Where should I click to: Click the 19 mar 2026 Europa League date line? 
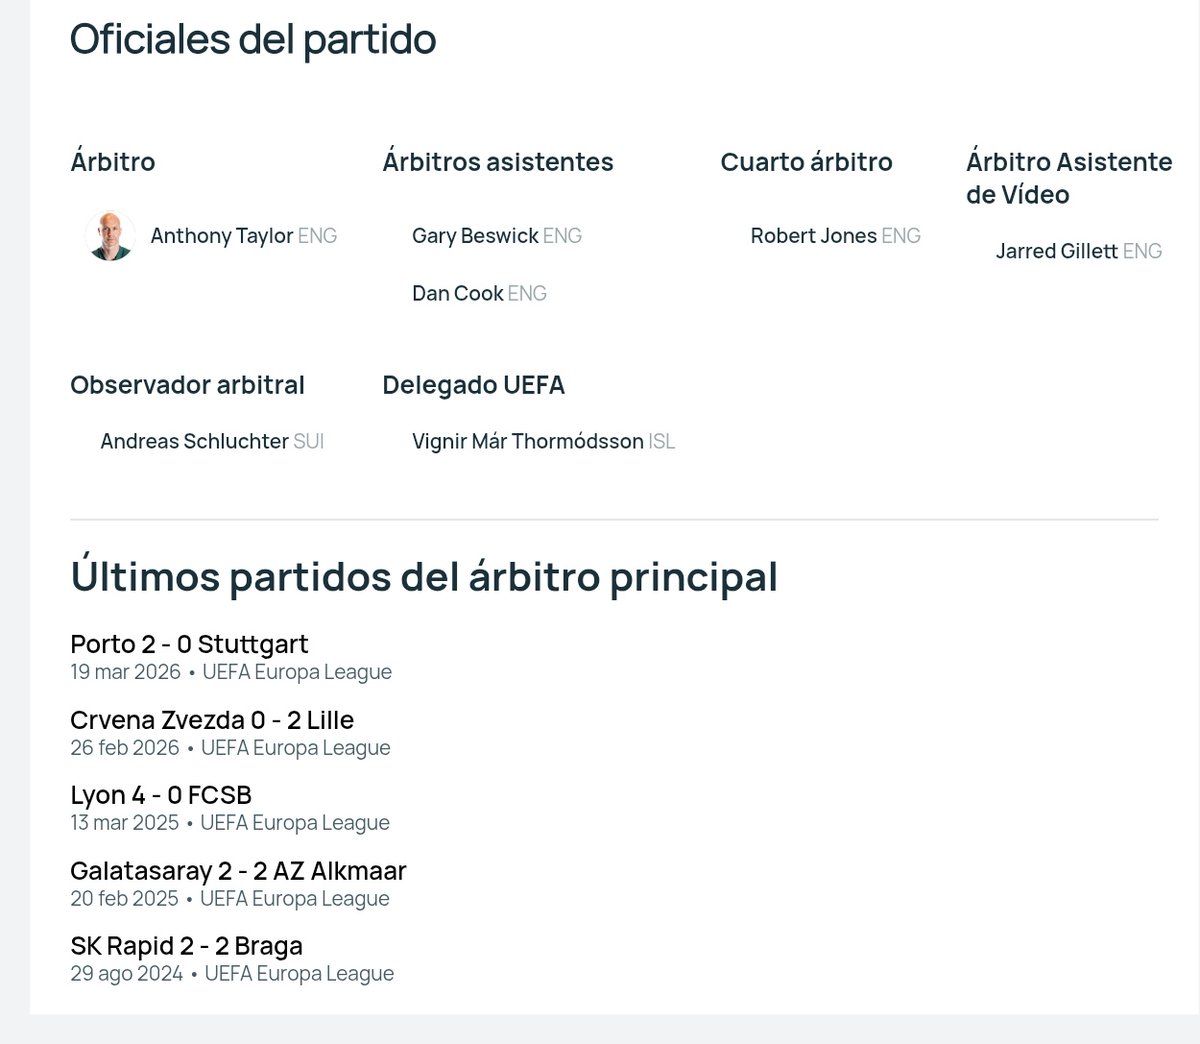click(x=231, y=672)
